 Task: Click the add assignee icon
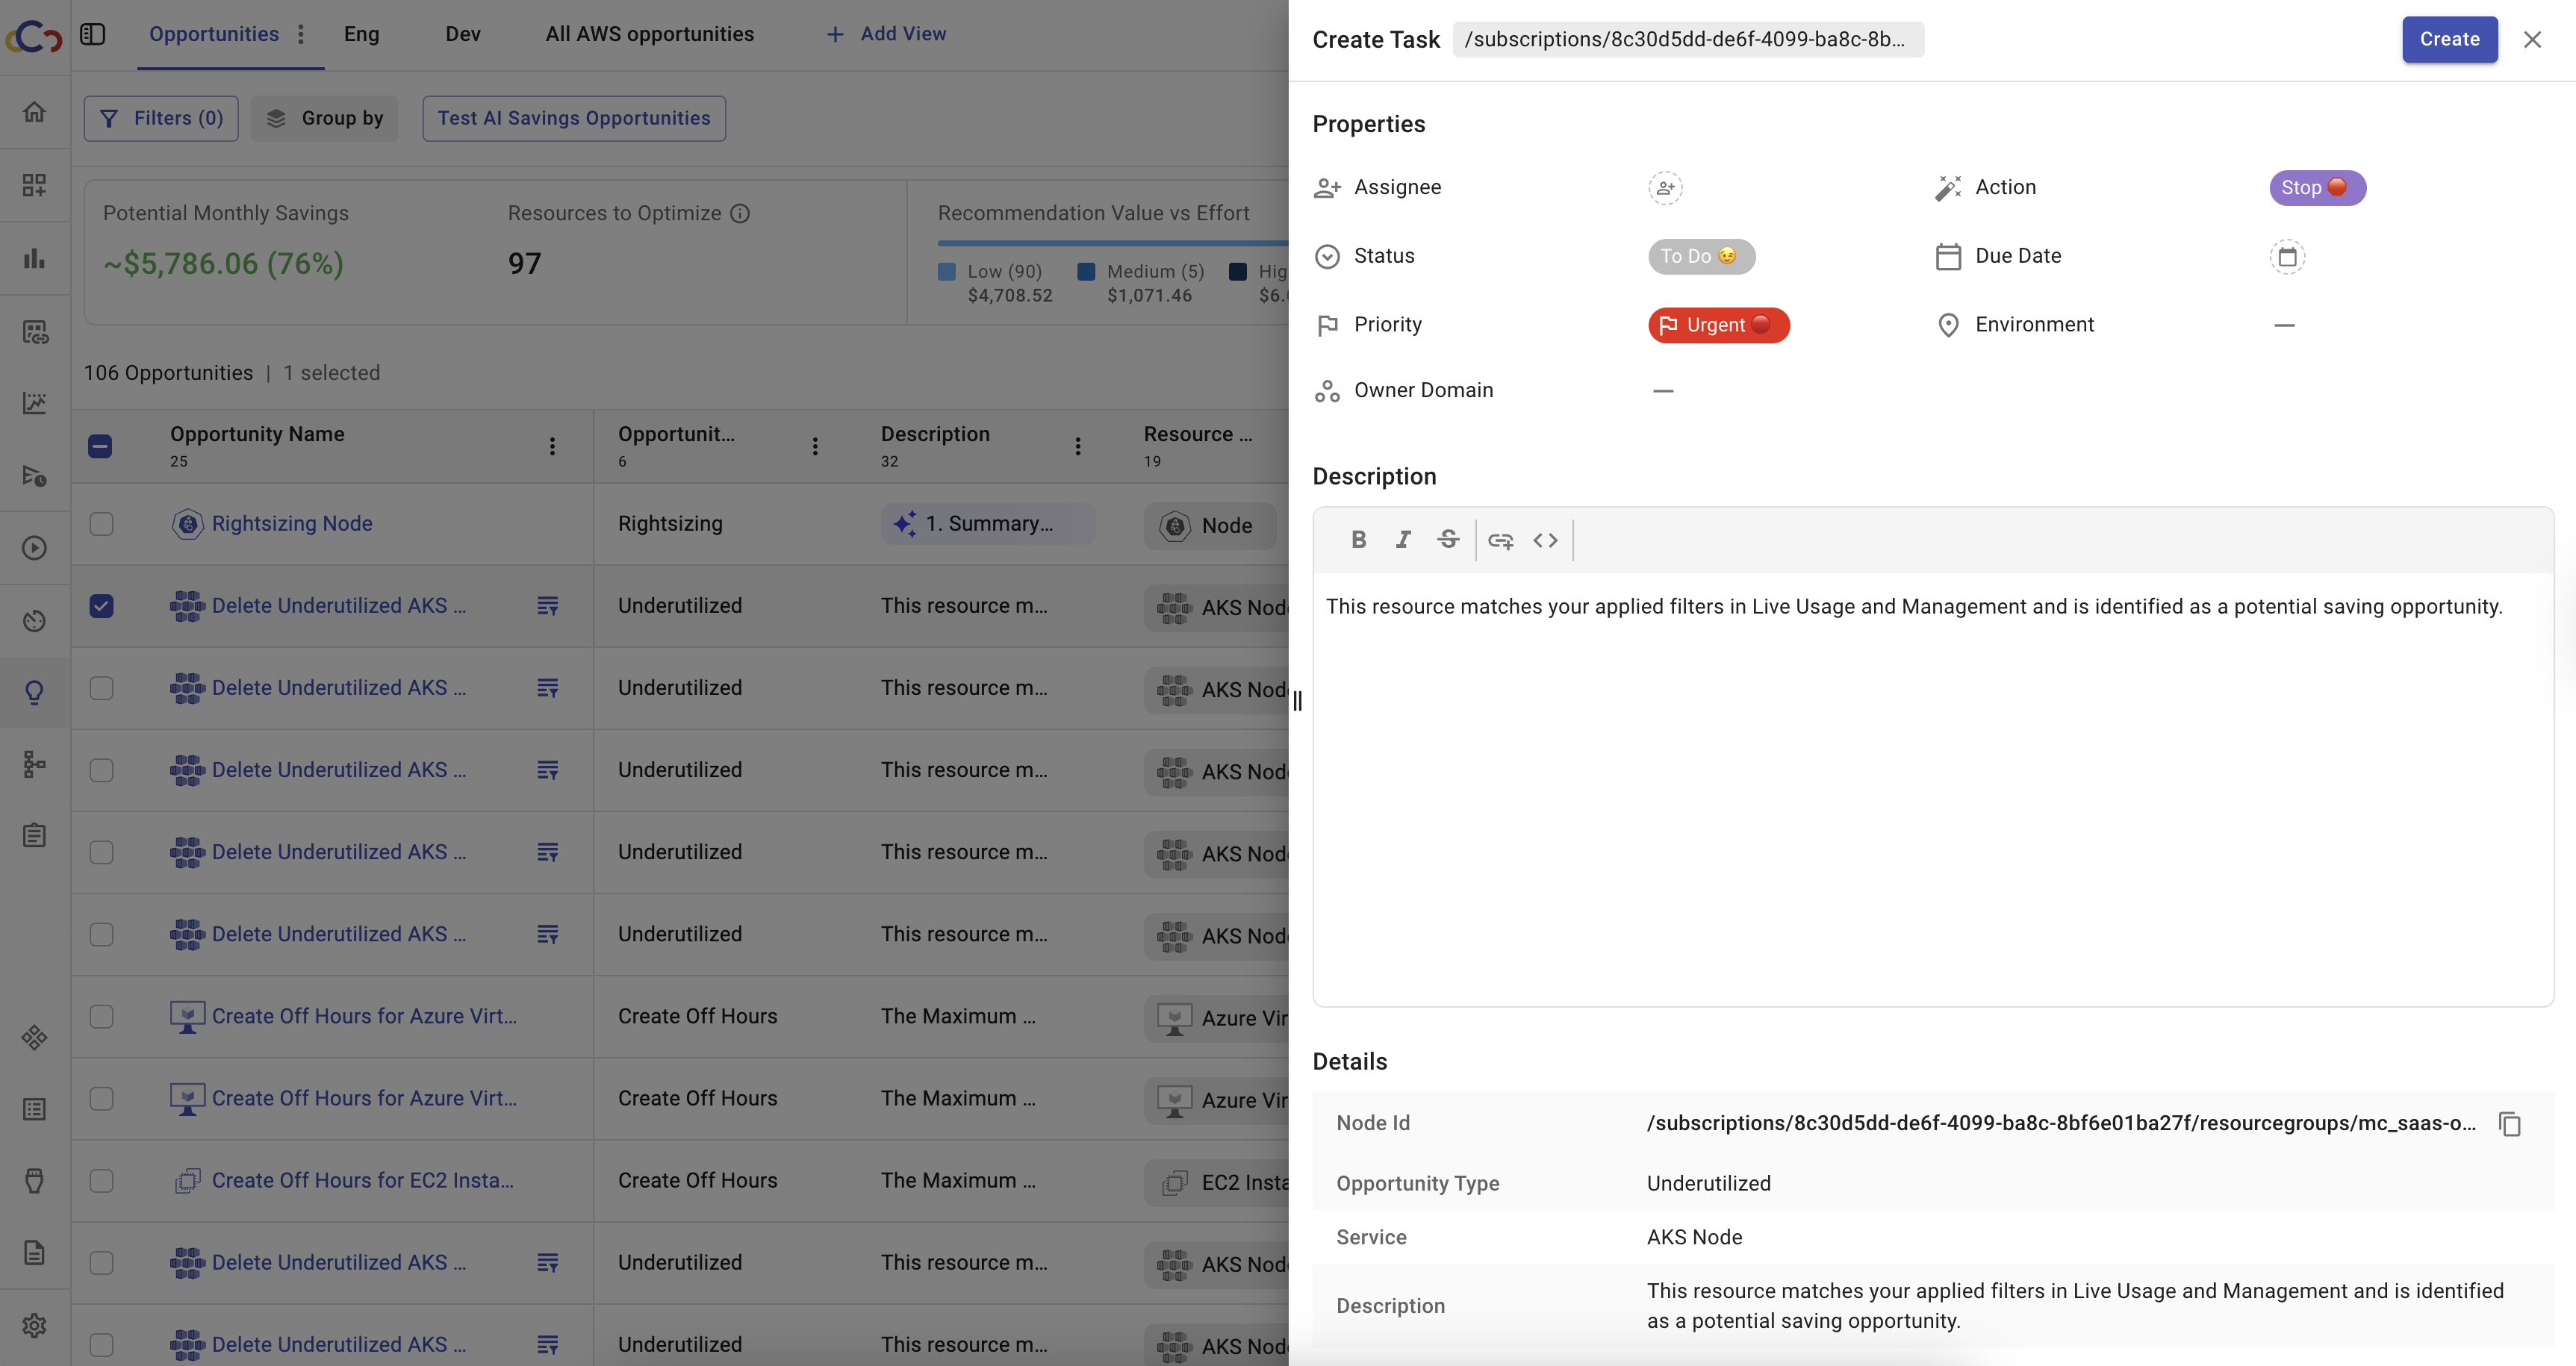(x=1665, y=188)
